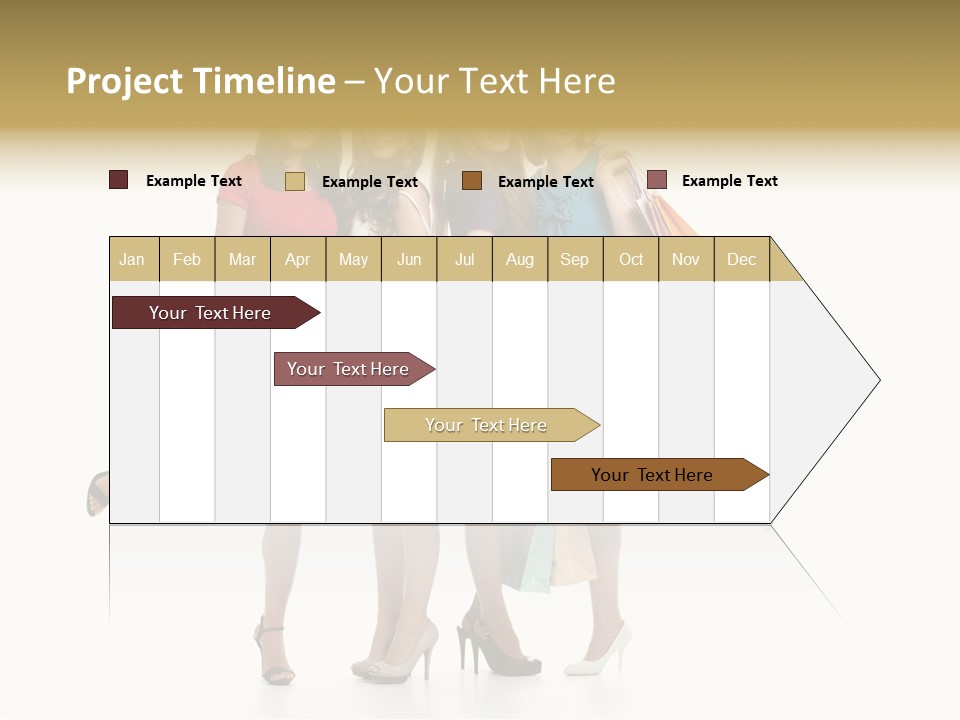Select the Dec column header

point(742,259)
